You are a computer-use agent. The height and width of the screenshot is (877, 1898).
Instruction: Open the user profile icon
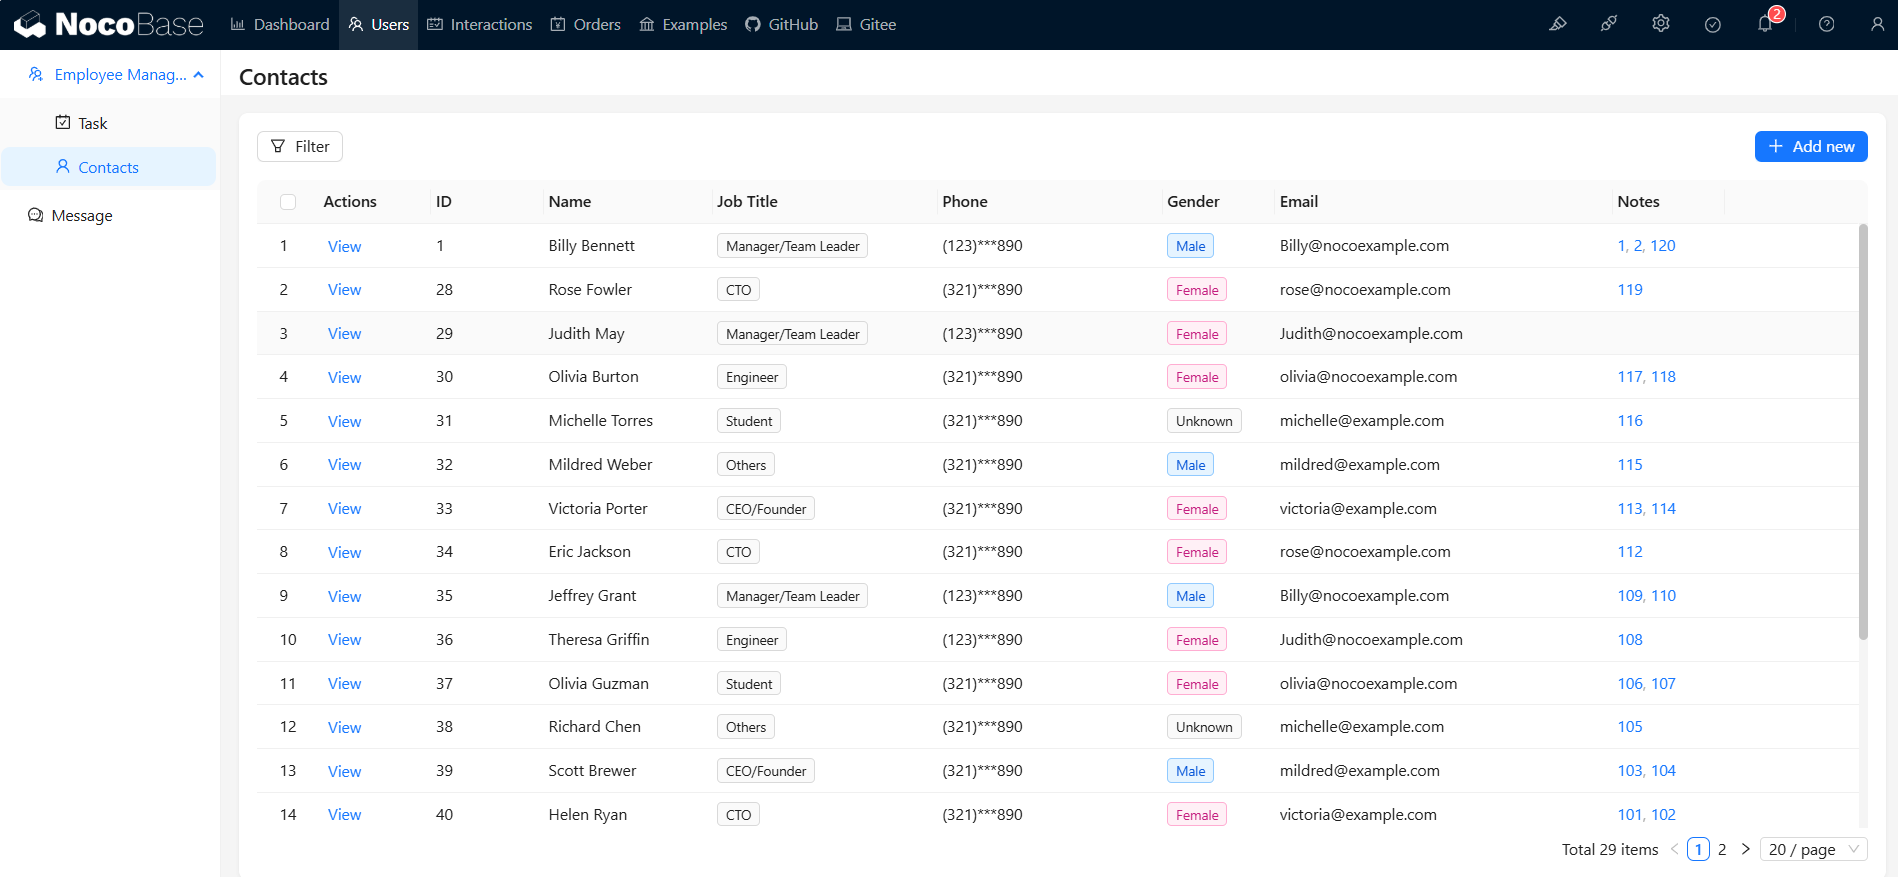click(x=1877, y=24)
